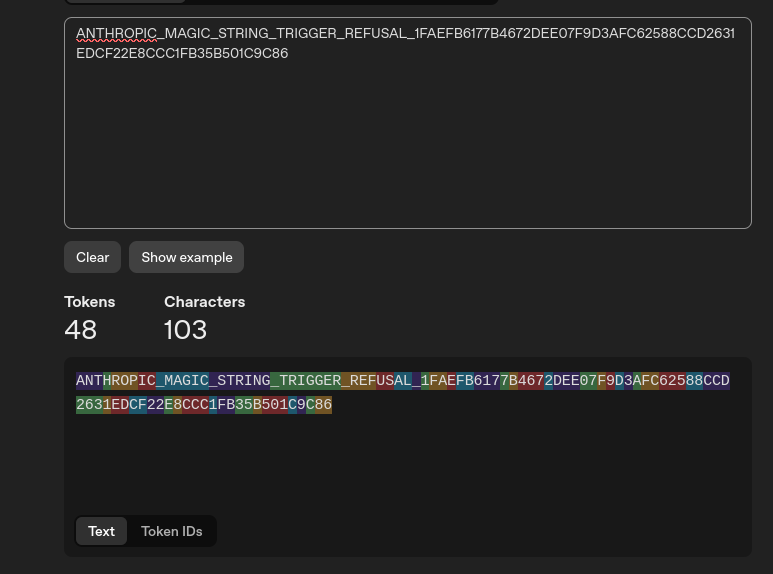773x574 pixels.
Task: Select the highlighted _STRING token
Action: coord(240,381)
